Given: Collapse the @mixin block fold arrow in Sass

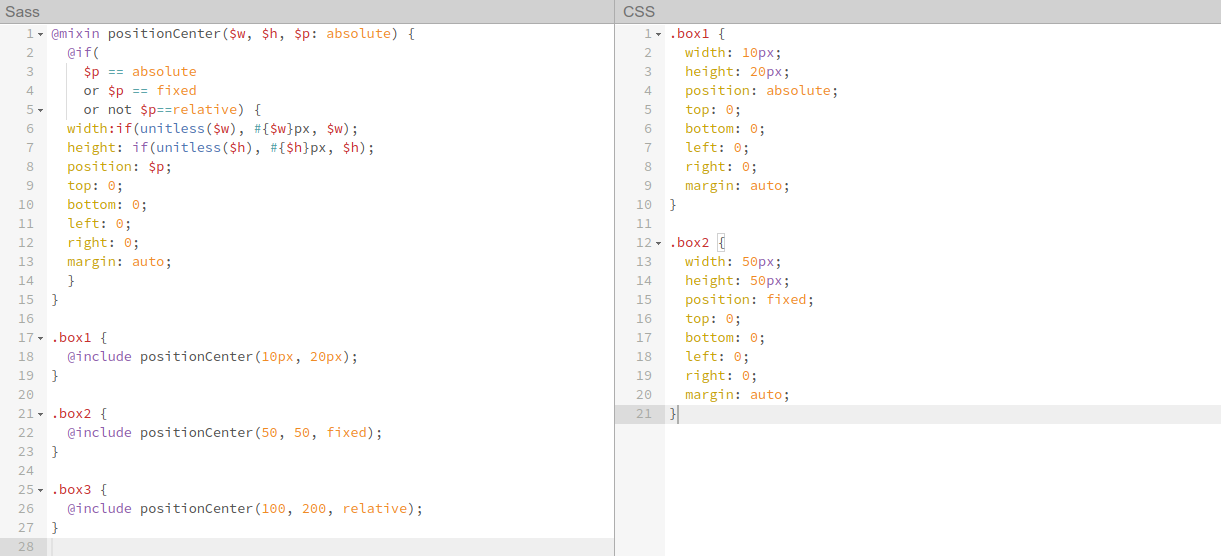Looking at the screenshot, I should click(40, 34).
